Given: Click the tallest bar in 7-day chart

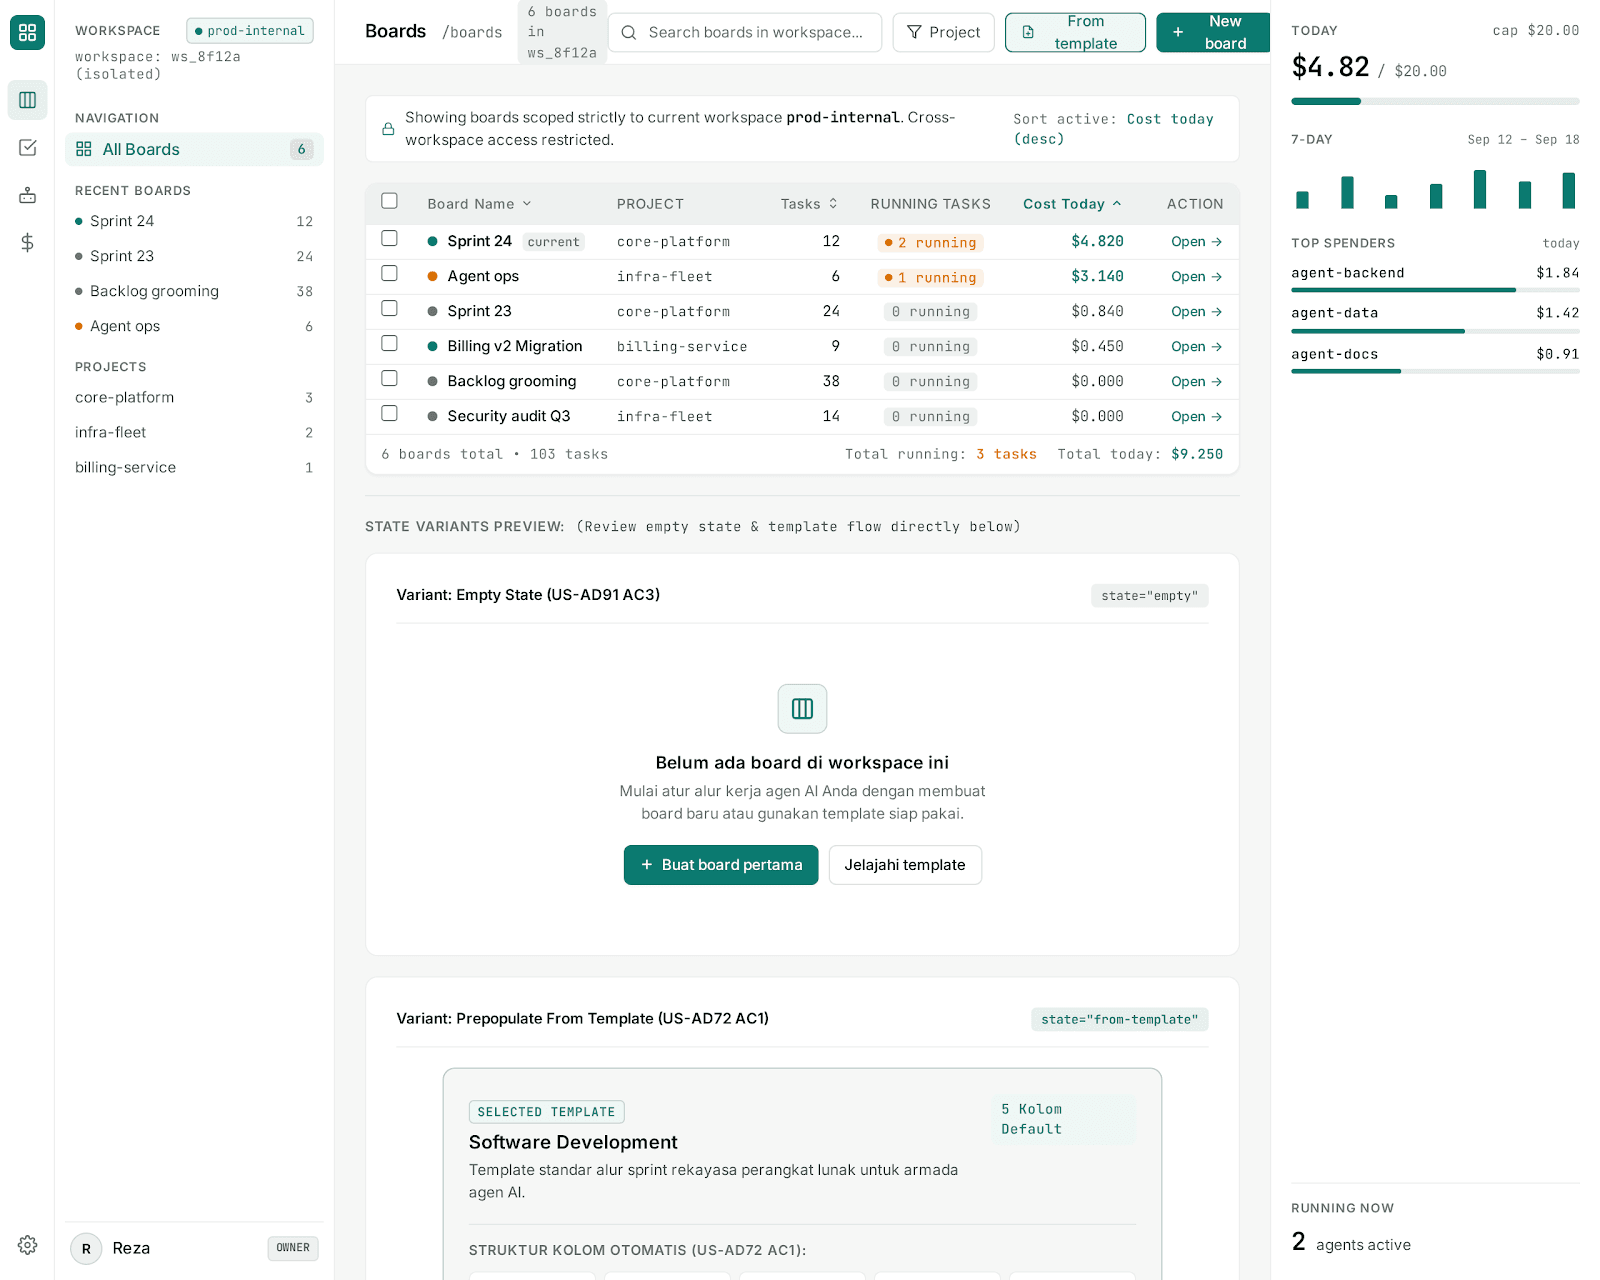Looking at the screenshot, I should pos(1480,189).
